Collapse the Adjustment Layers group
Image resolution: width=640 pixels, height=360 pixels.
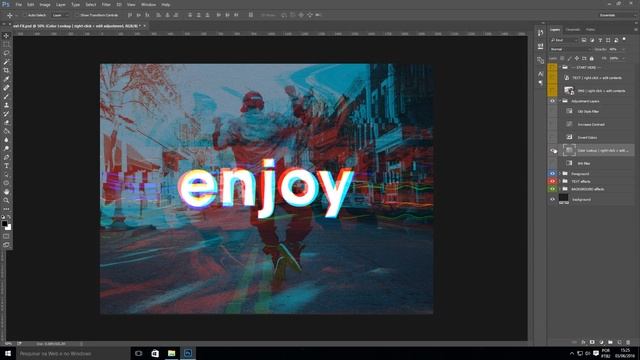pos(560,101)
